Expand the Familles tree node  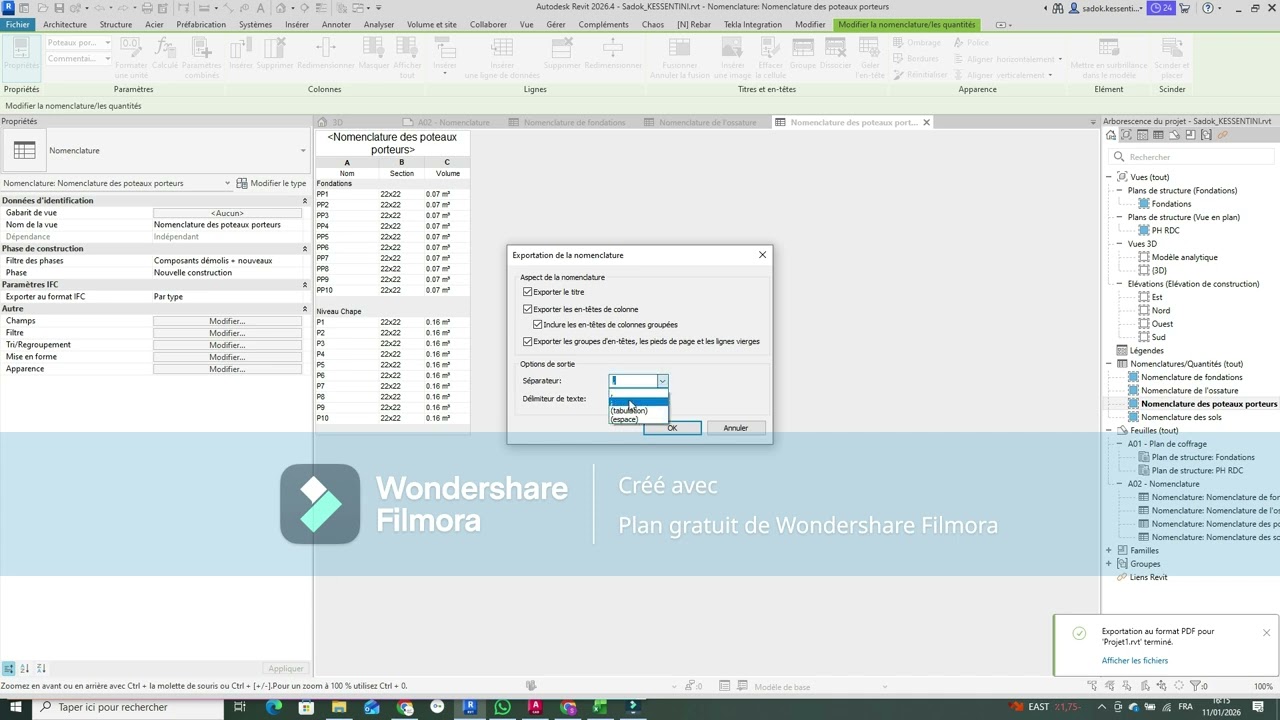[x=1109, y=550]
